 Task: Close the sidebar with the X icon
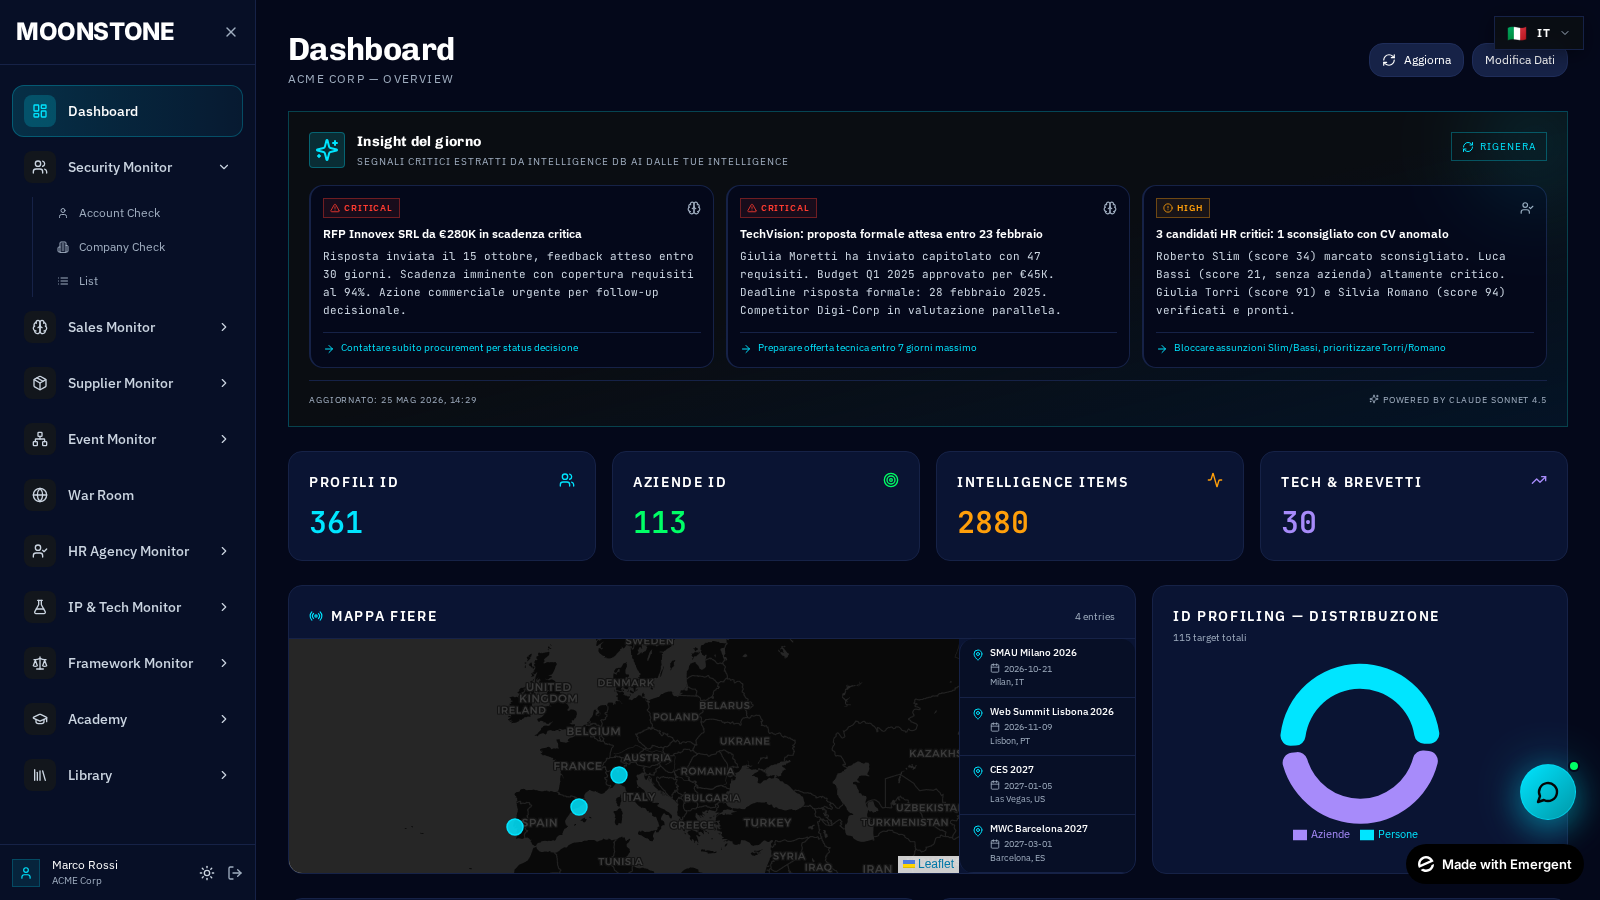click(231, 32)
